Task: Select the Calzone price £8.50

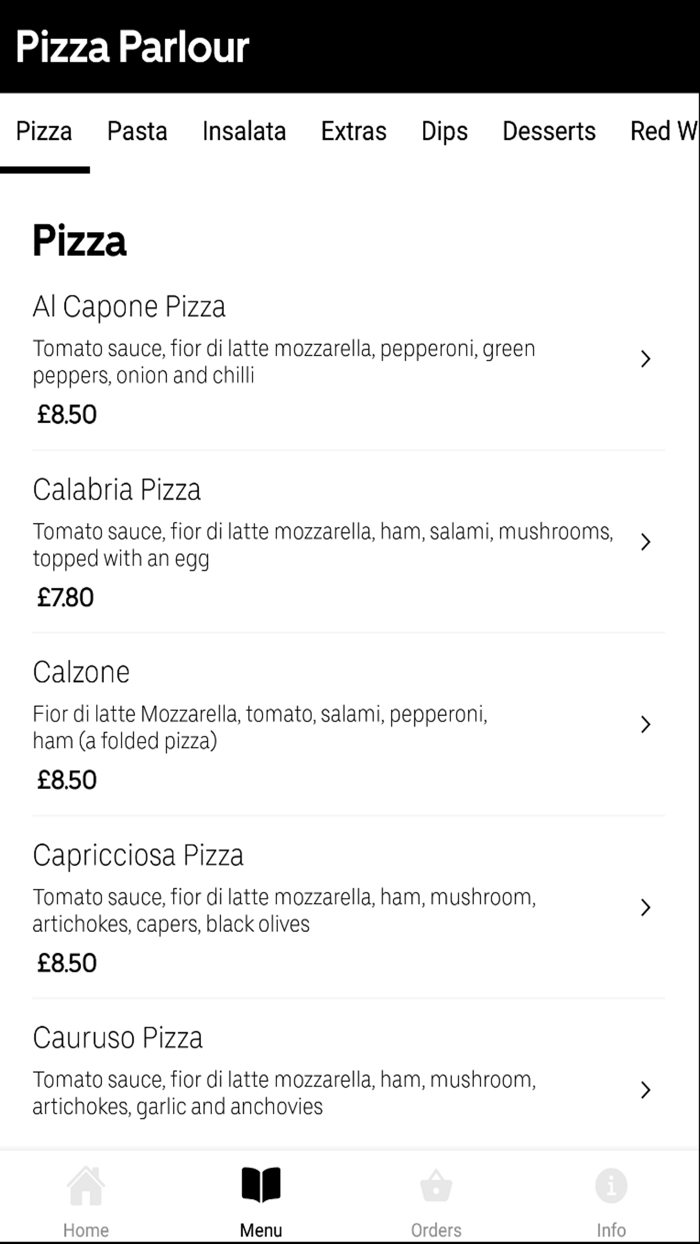Action: tap(67, 780)
